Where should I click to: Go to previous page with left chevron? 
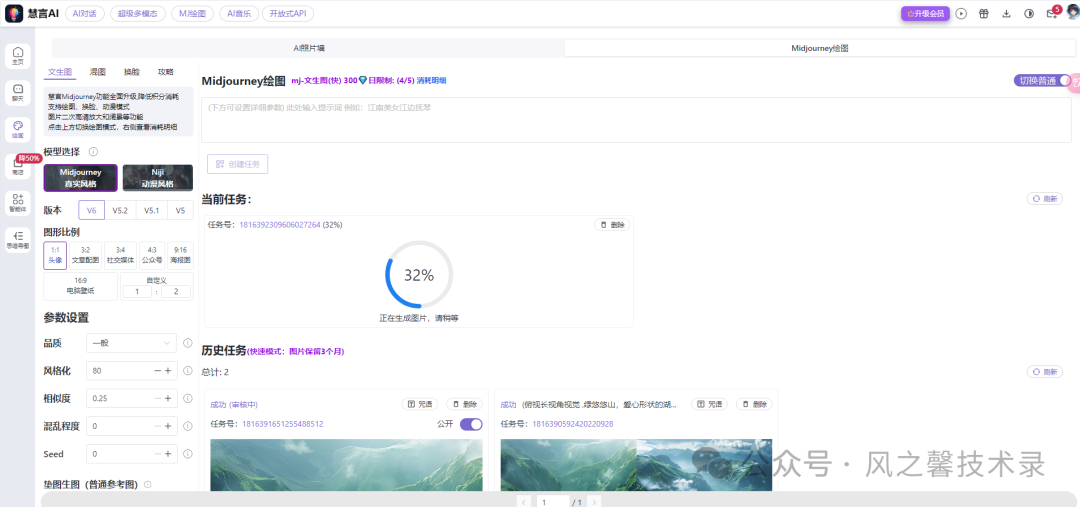tap(523, 501)
